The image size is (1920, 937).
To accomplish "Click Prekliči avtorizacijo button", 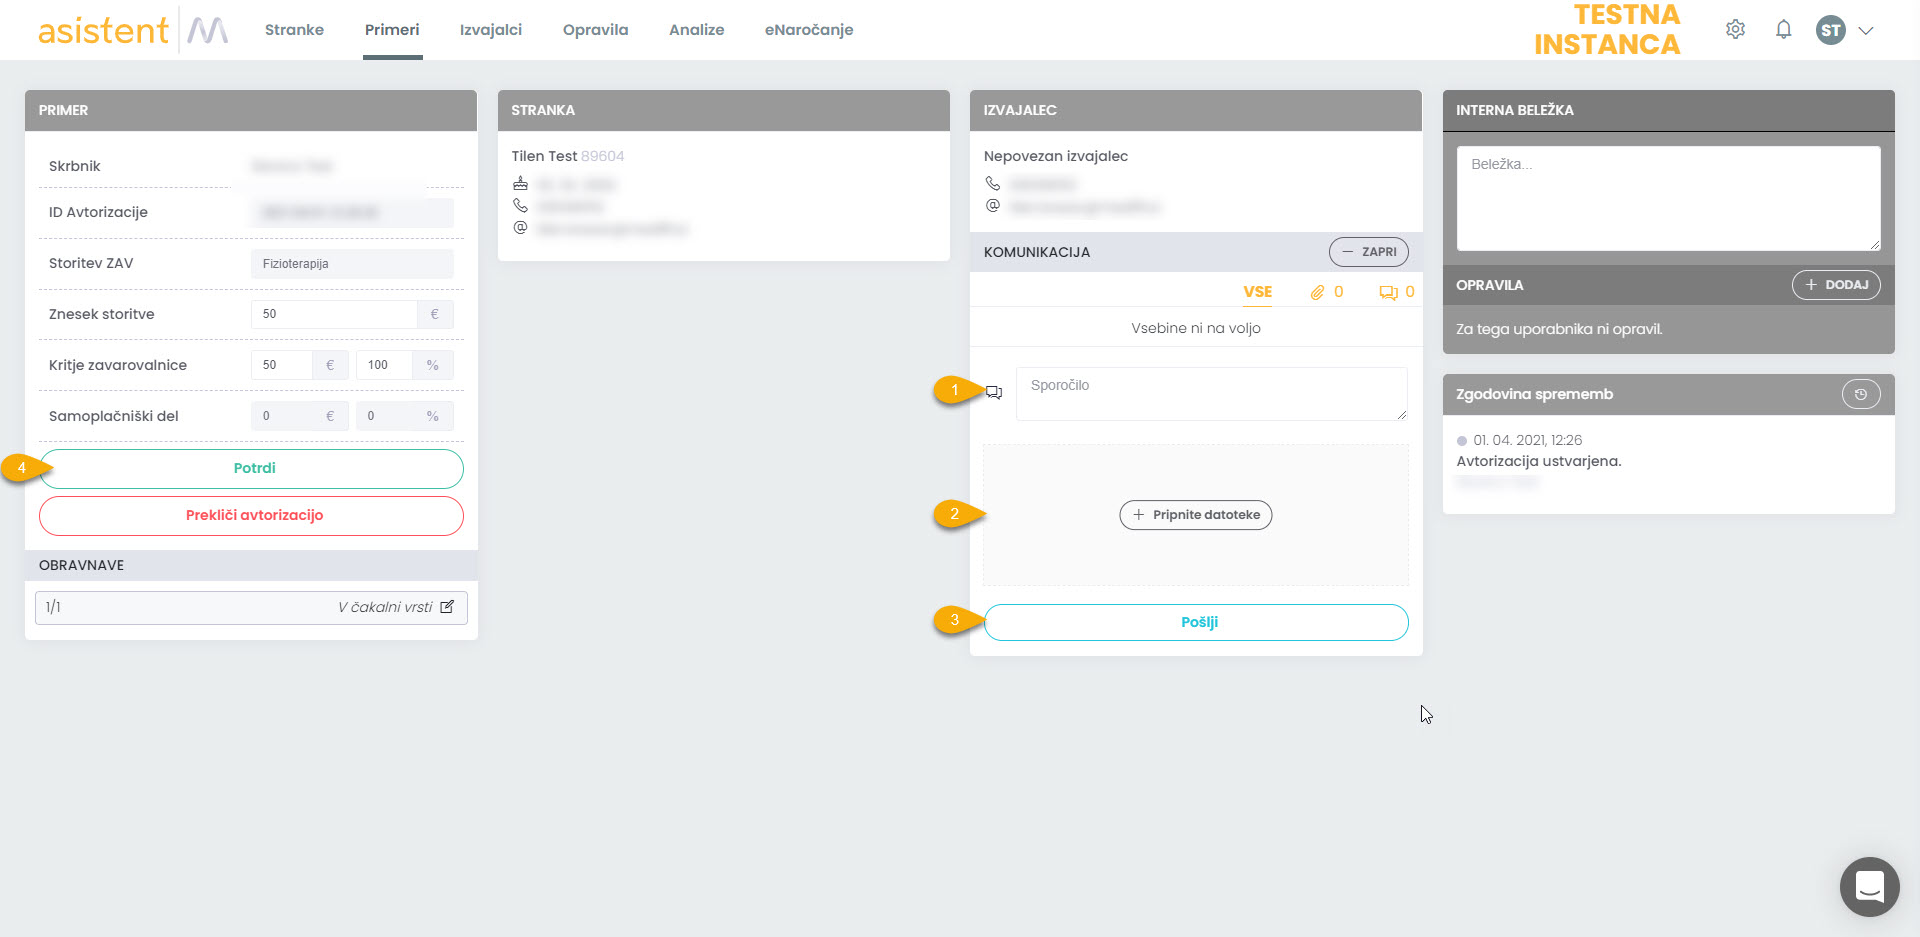I will coord(251,516).
